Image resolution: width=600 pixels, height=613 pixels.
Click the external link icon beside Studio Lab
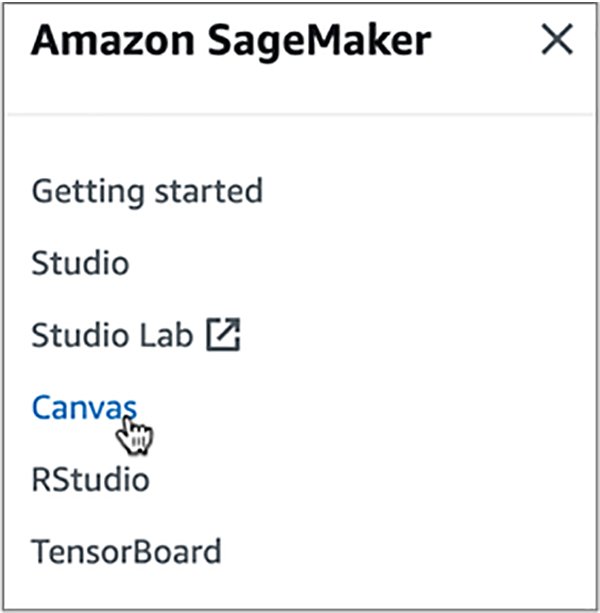(x=224, y=336)
